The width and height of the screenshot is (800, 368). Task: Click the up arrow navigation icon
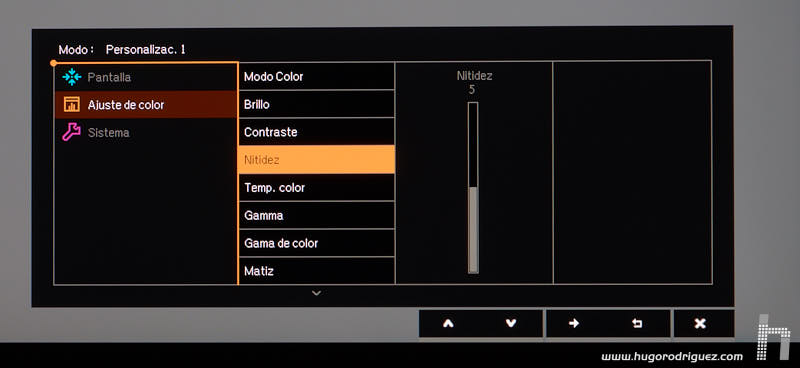[x=448, y=323]
